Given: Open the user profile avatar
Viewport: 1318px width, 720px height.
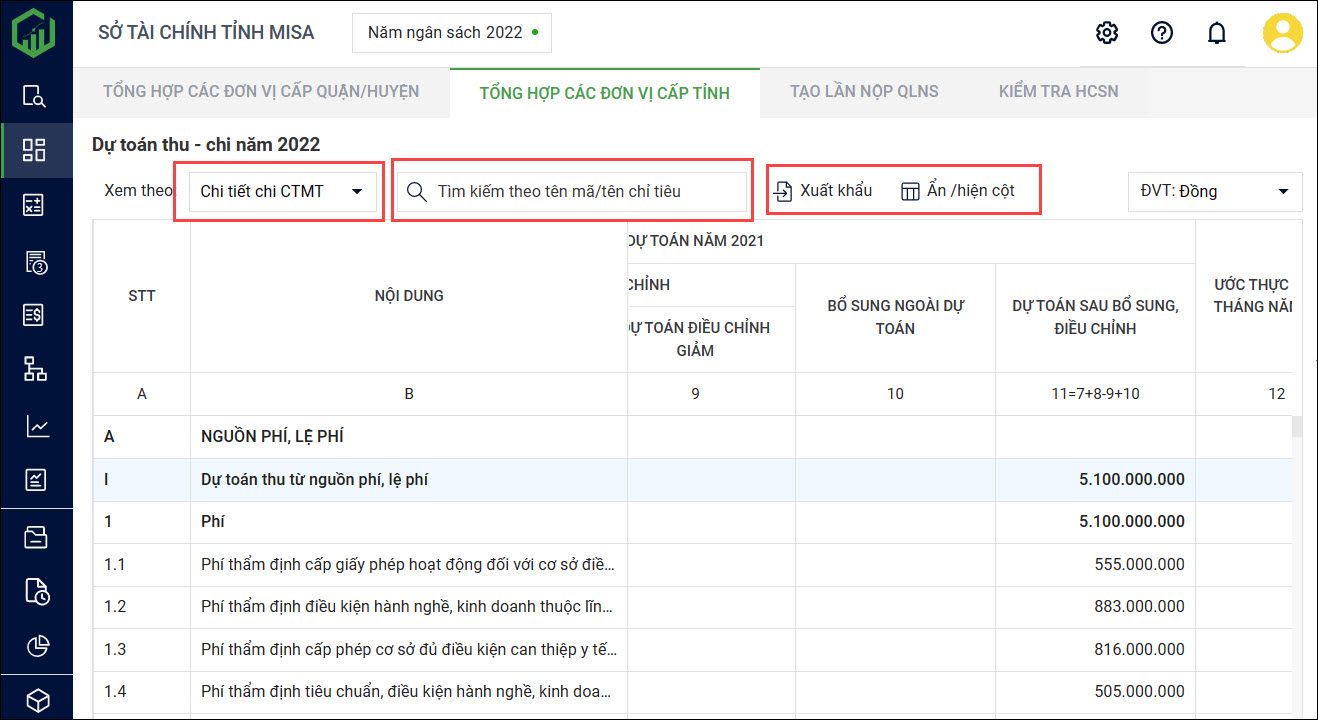Looking at the screenshot, I should point(1282,33).
